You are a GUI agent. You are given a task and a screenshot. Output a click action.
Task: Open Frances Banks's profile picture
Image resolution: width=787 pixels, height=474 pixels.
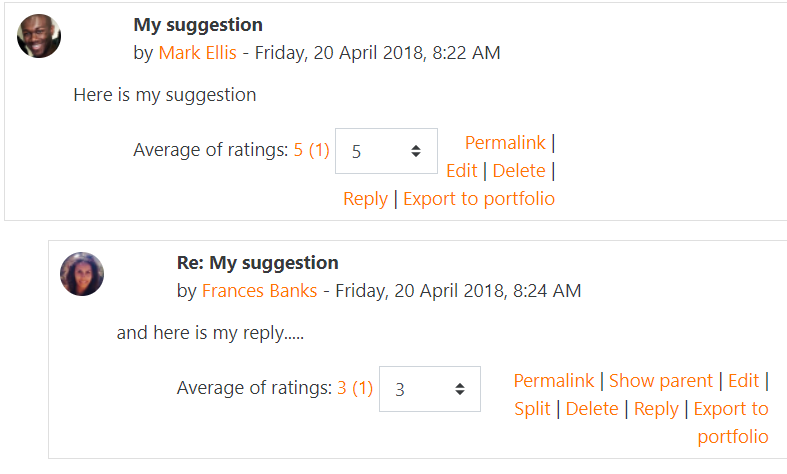pyautogui.click(x=82, y=274)
